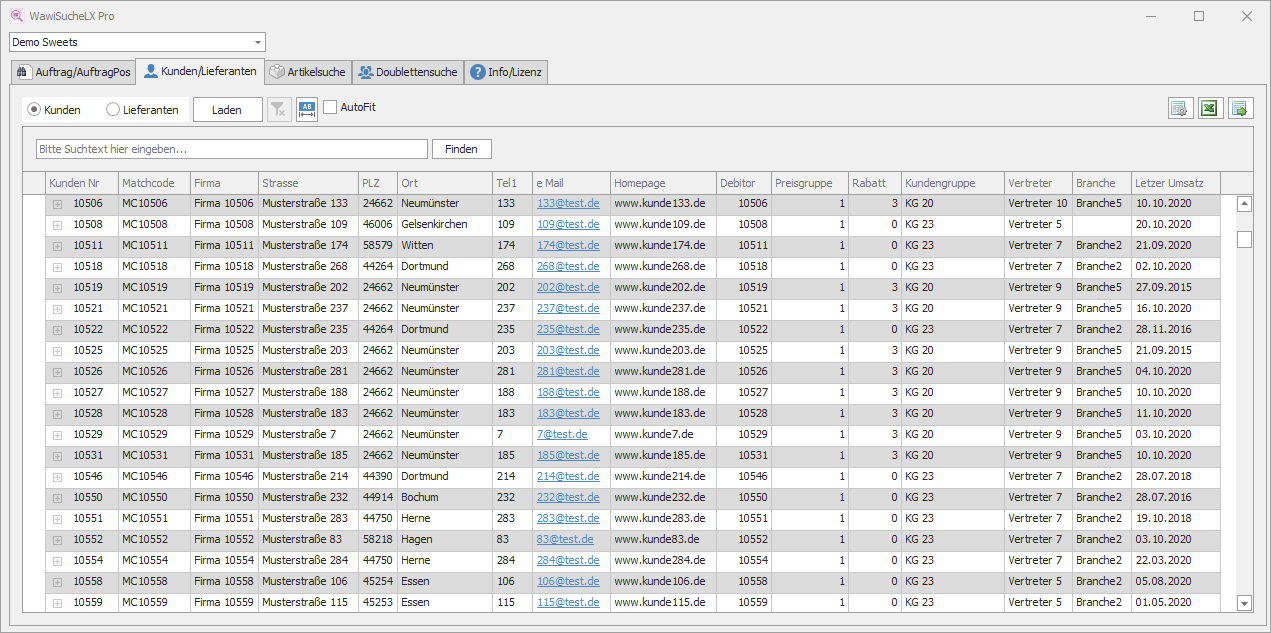Open the table settings gear icon
1271x633 pixels.
(1181, 109)
